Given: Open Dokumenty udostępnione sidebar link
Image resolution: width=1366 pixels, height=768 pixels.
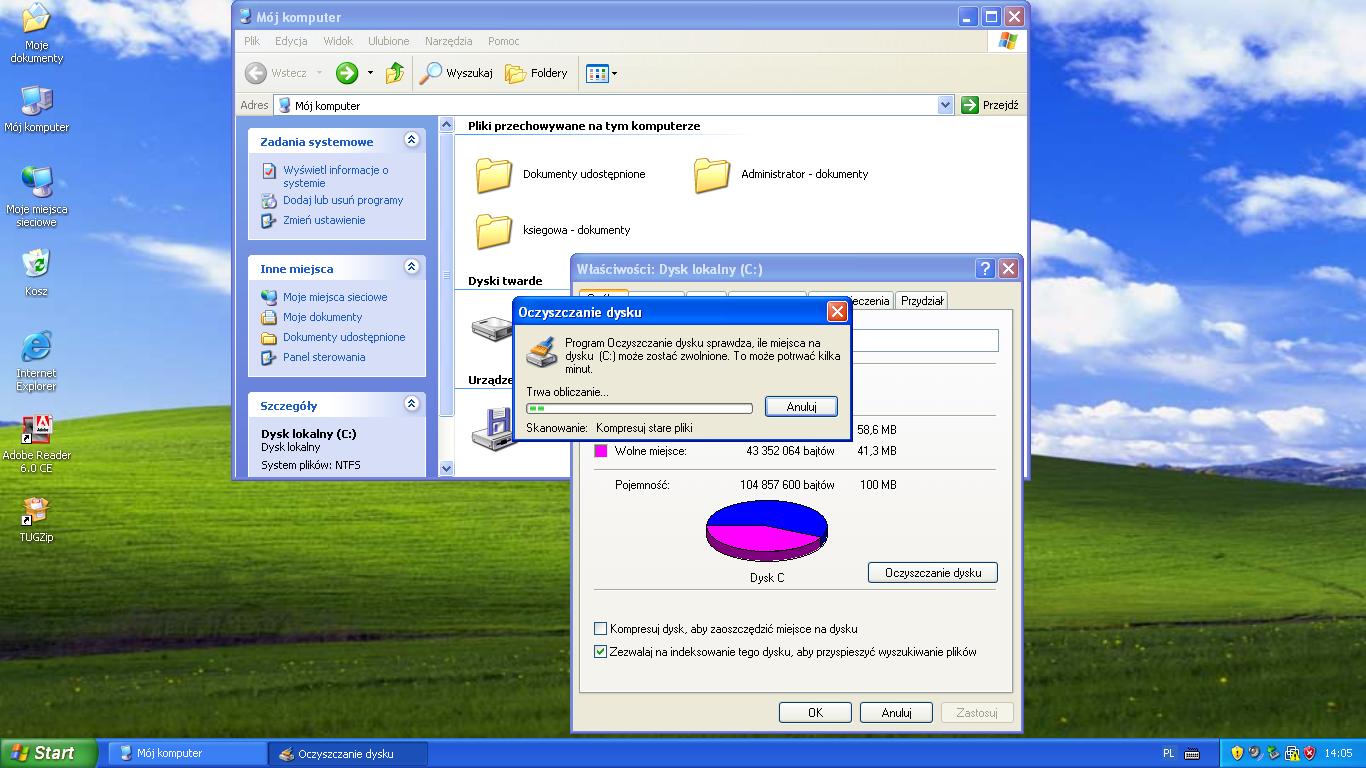Looking at the screenshot, I should [x=344, y=337].
